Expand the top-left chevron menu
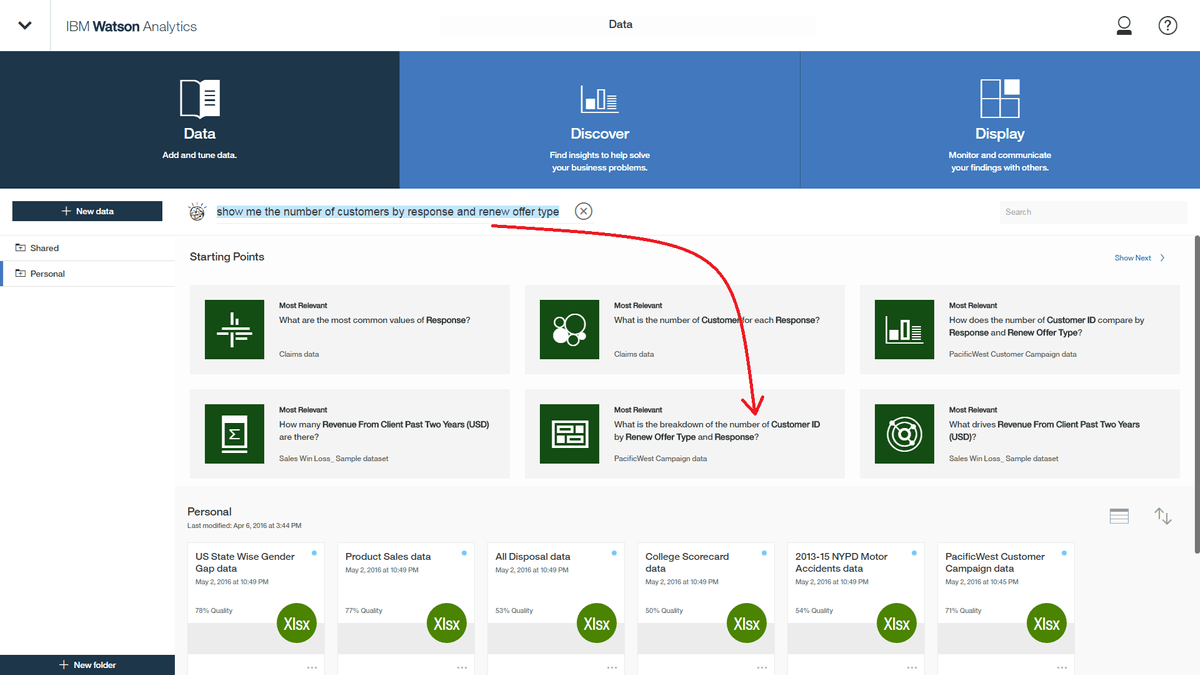Screen dimensions: 1200x675 tap(25, 26)
